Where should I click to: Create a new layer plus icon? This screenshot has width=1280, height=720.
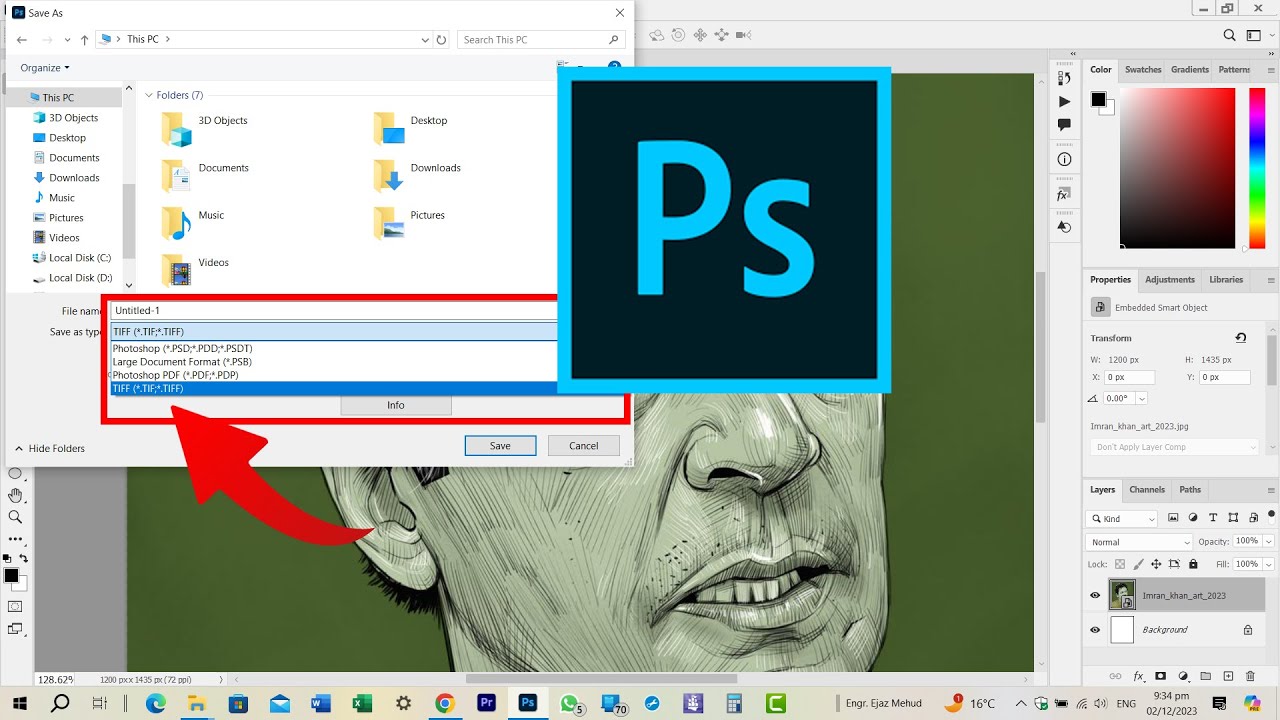click(1228, 676)
